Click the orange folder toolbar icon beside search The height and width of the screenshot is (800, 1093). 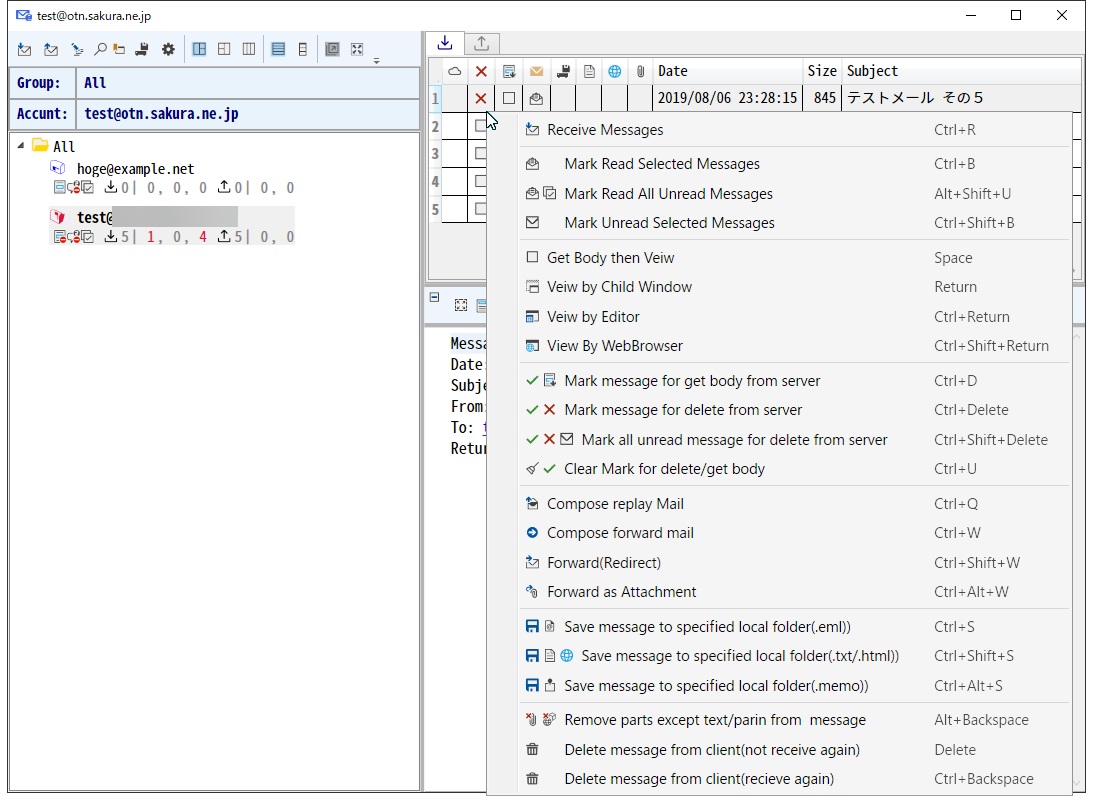119,49
